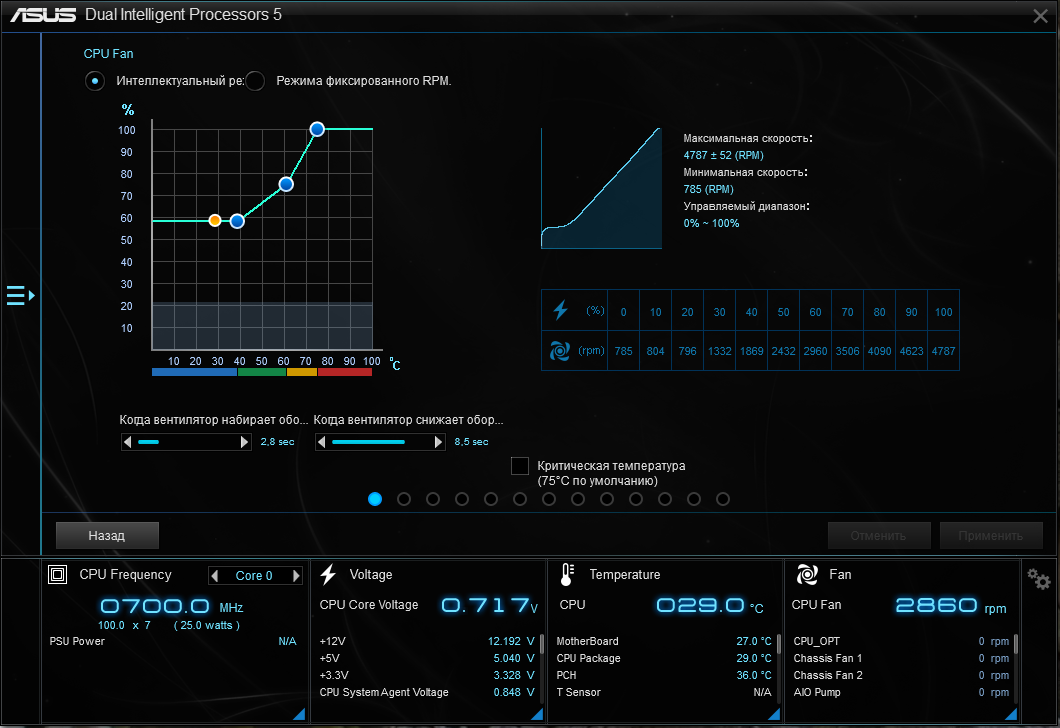Increase fan spin-down time with right arrow
This screenshot has height=728, width=1060.
pos(439,442)
